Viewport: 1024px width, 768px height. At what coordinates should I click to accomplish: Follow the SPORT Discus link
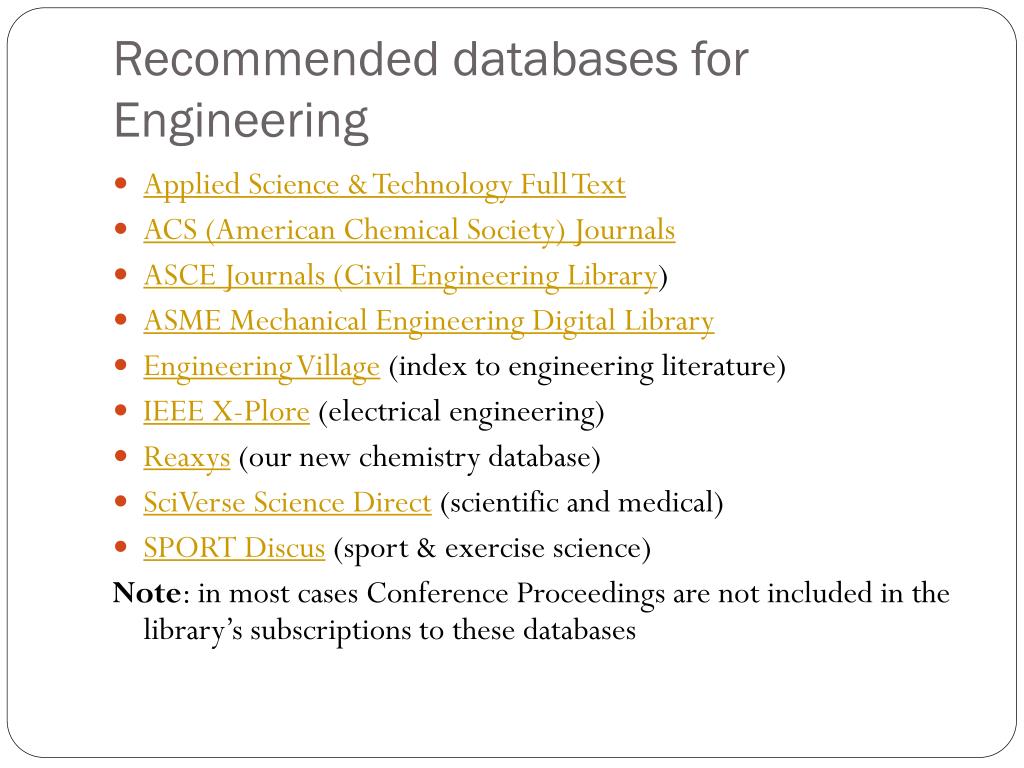click(234, 548)
